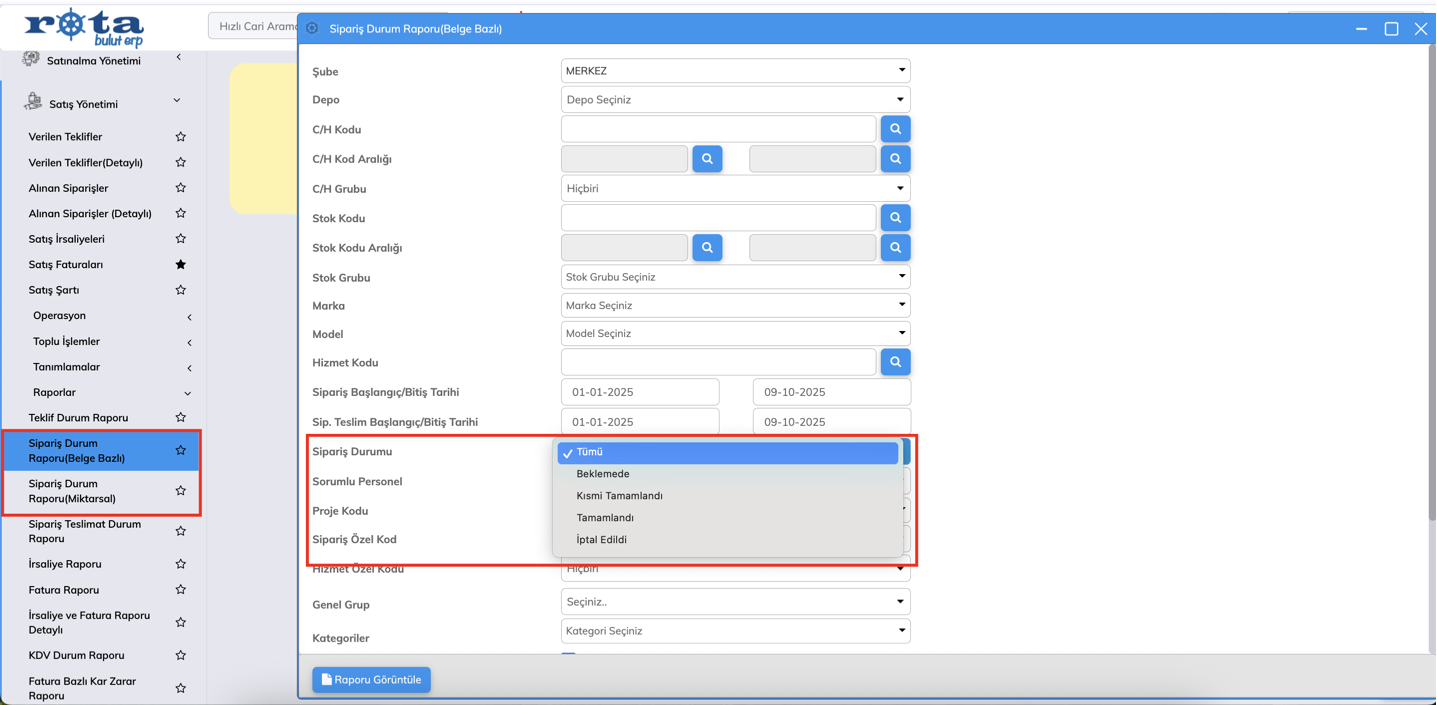Viewport: 1437px width, 705px height.
Task: Select Beklemede from the order status list
Action: [603, 474]
